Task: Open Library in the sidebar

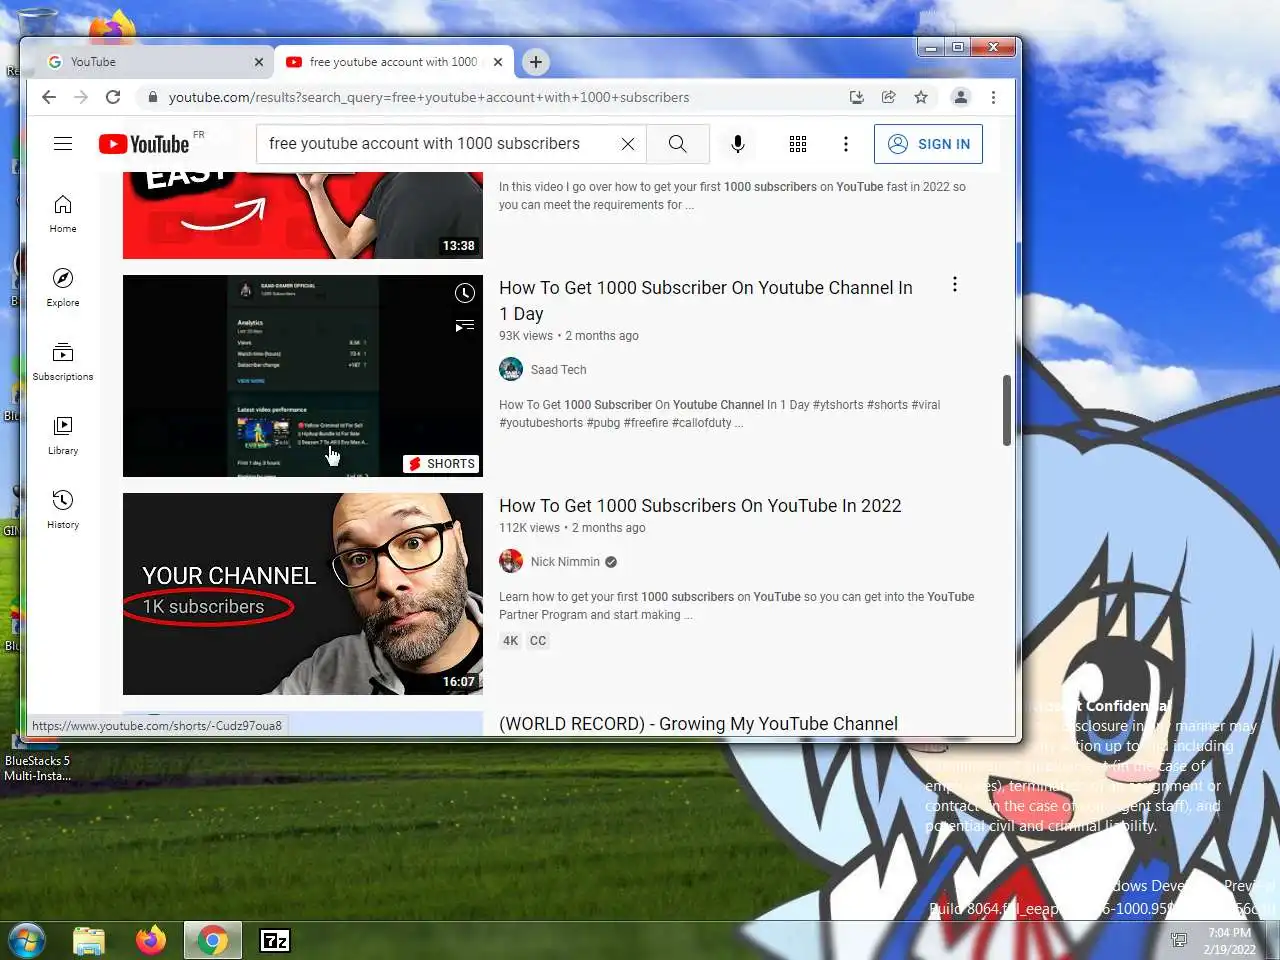Action: pos(63,436)
